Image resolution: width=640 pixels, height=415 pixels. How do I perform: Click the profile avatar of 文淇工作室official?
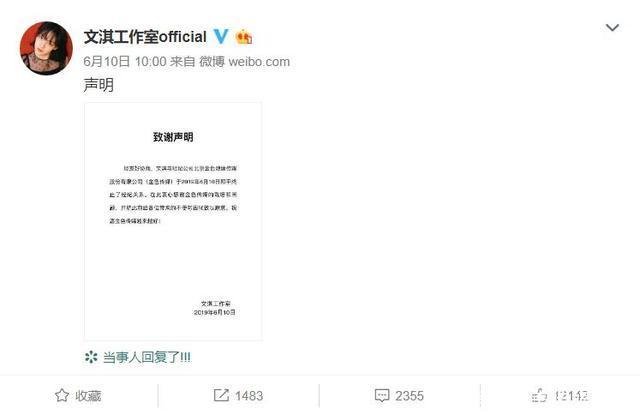tap(46, 48)
